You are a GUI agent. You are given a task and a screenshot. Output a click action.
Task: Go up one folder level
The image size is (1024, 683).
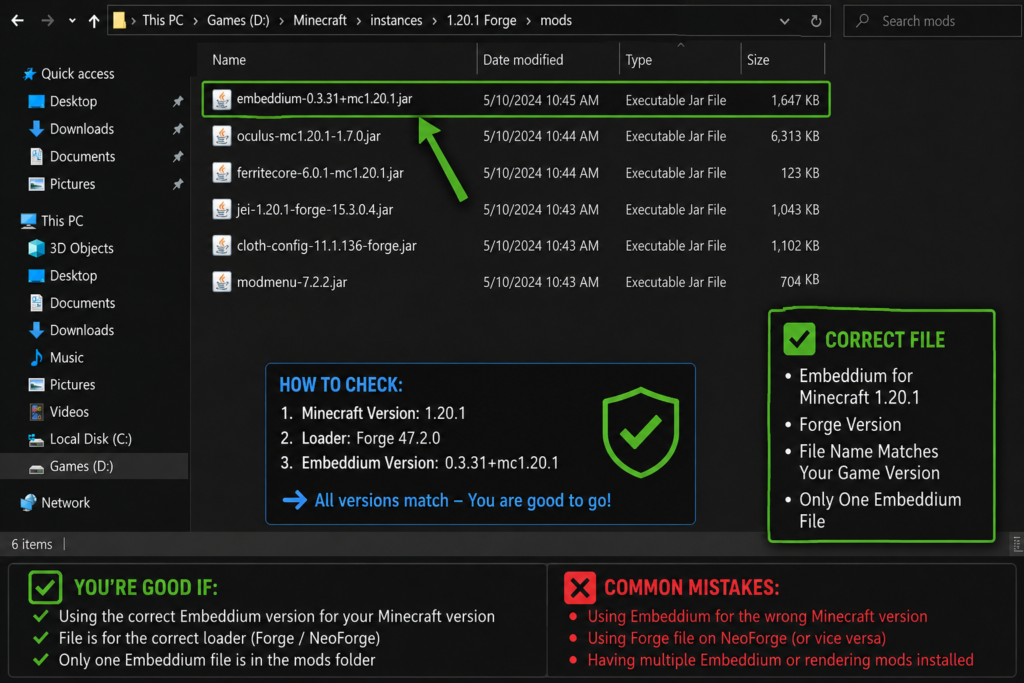click(x=94, y=21)
